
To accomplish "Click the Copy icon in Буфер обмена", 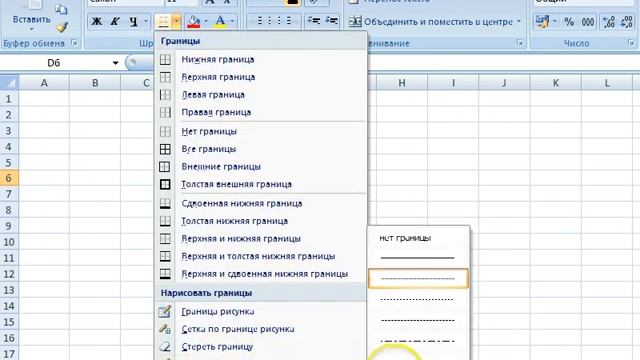I will click(x=61, y=9).
